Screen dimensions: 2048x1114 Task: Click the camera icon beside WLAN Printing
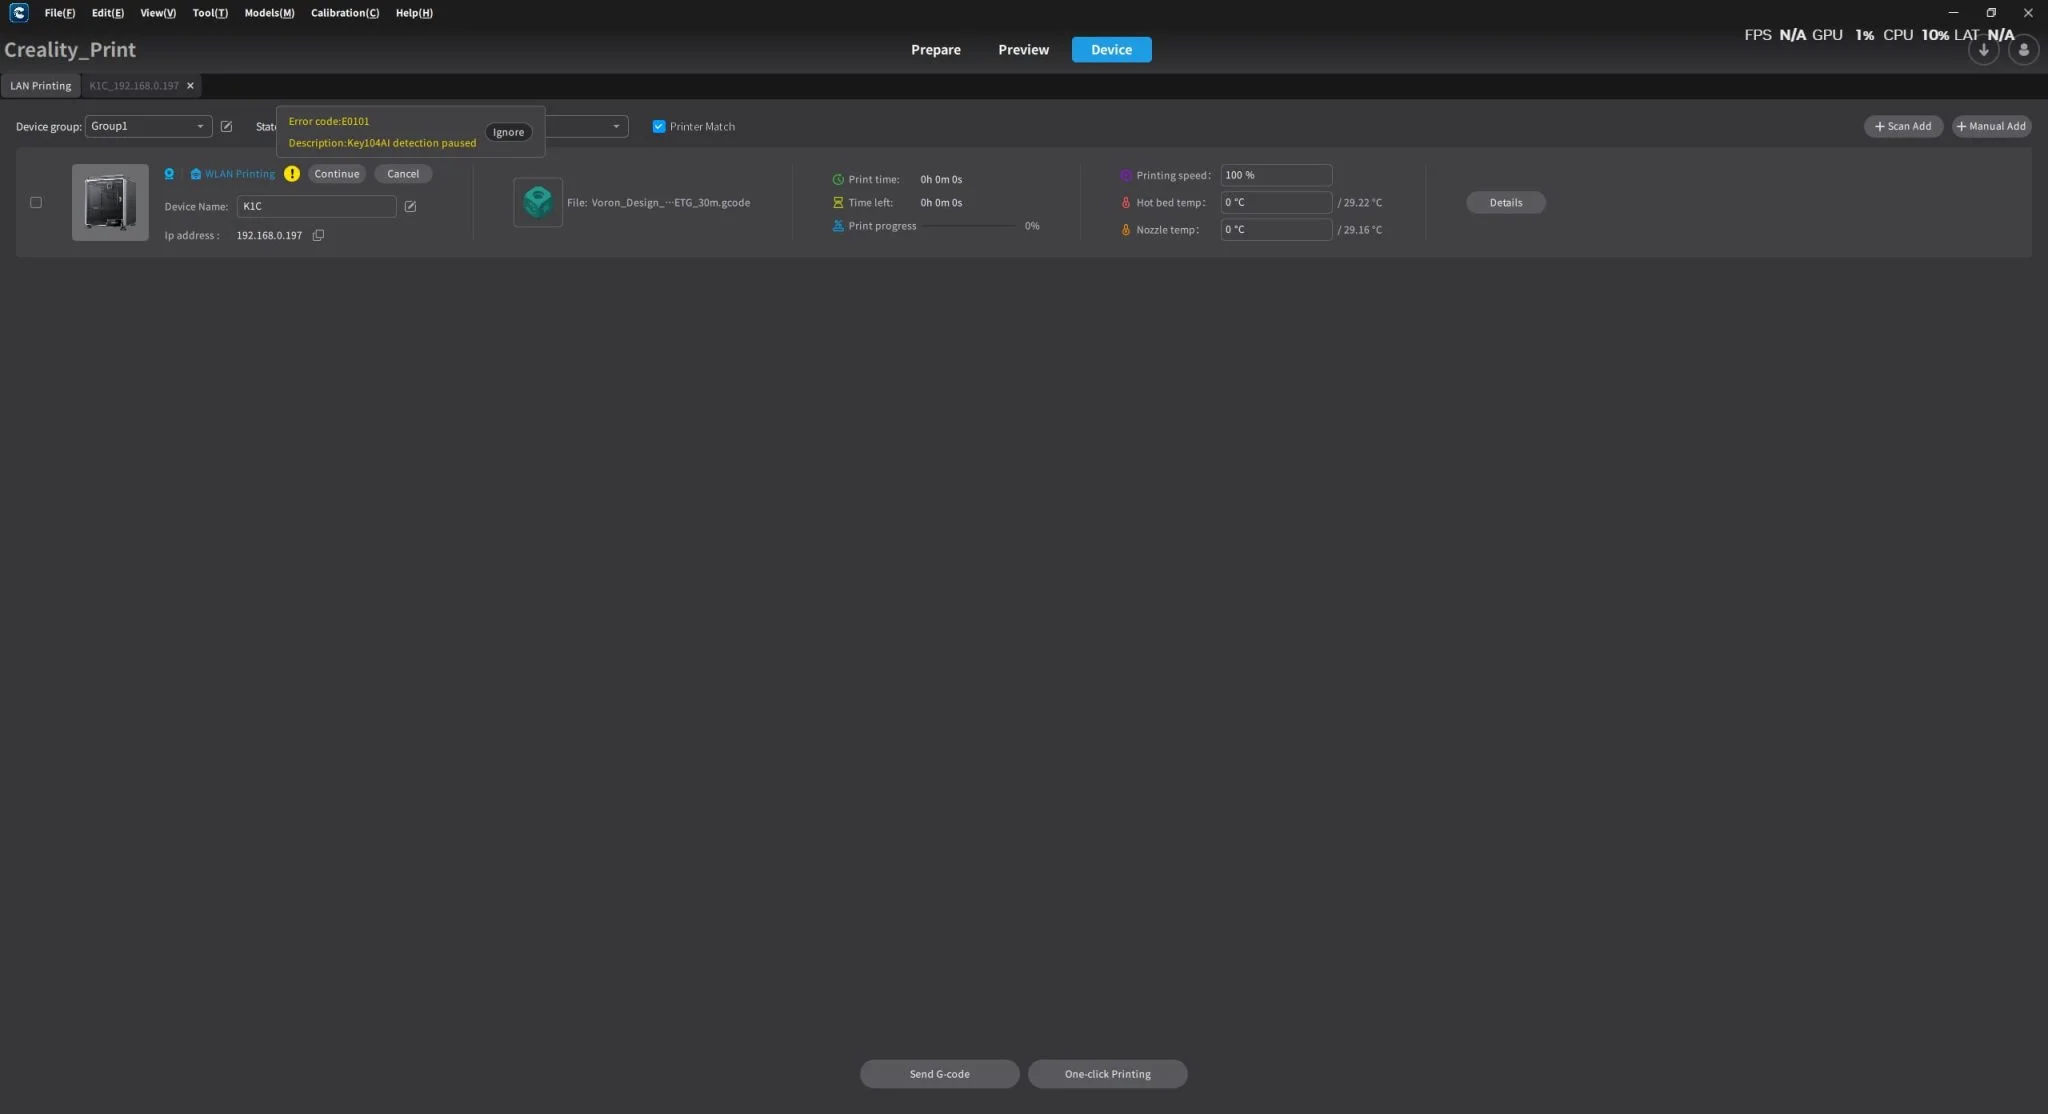[x=169, y=174]
